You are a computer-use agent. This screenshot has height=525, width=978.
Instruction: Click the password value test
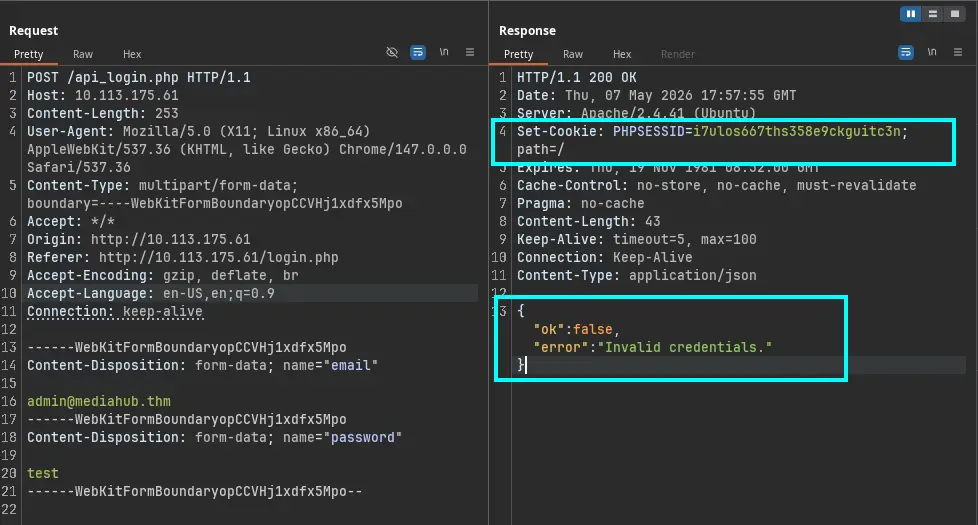(x=42, y=474)
